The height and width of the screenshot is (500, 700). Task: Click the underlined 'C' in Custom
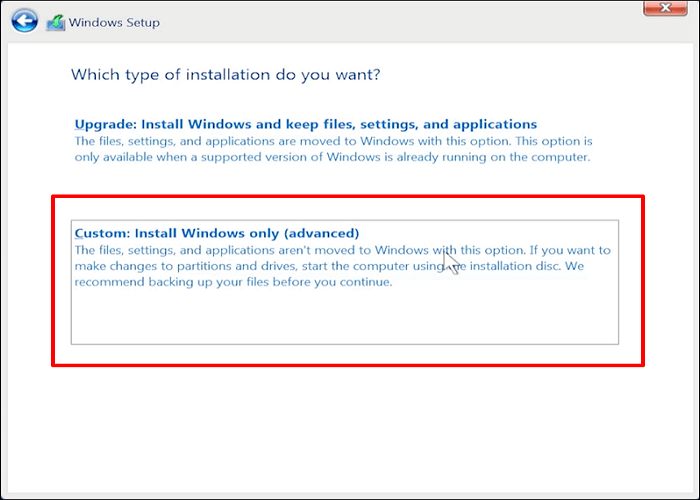(80, 233)
